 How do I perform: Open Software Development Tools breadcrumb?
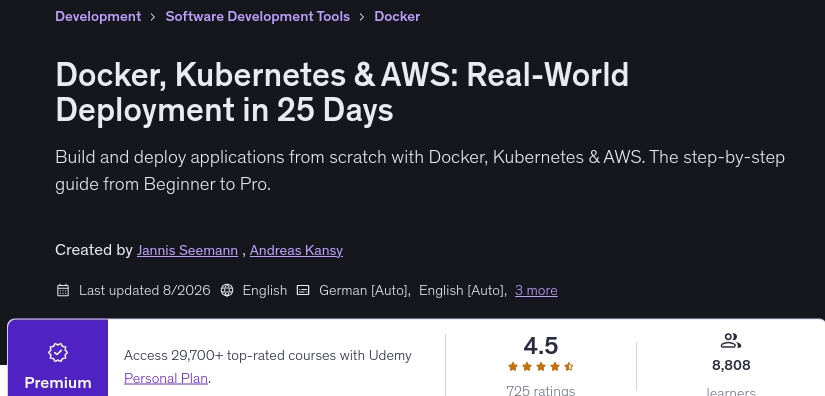[257, 16]
